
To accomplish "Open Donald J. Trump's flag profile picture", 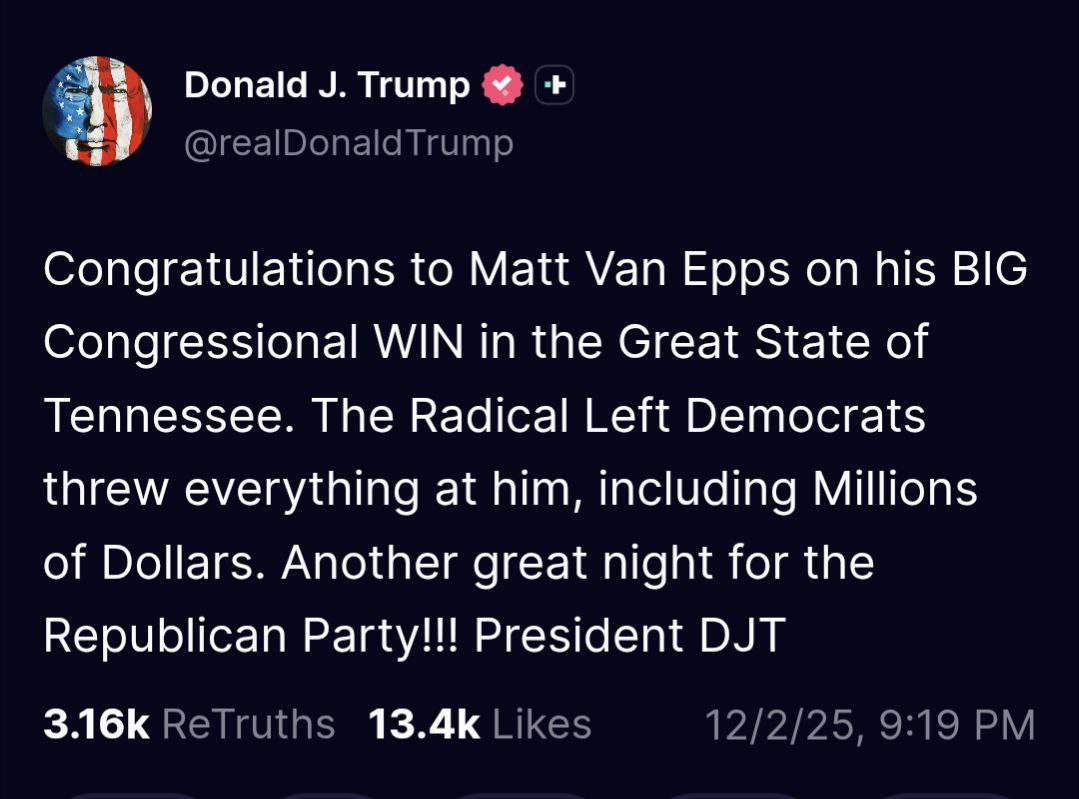I will point(97,111).
